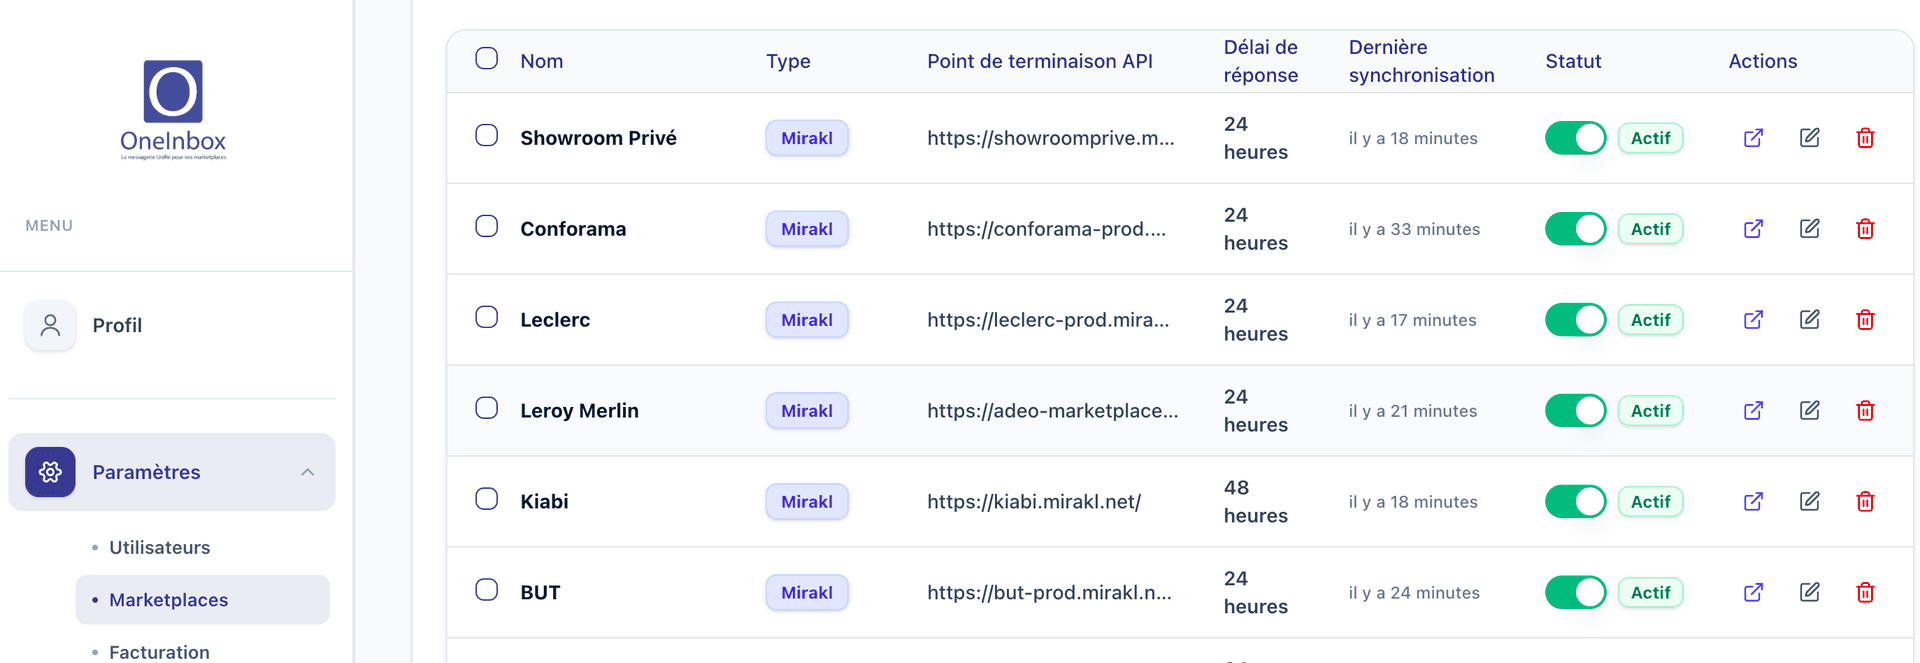Click the Mirakl badge in BUT row
Screen dimensions: 1920x663
coord(807,593)
